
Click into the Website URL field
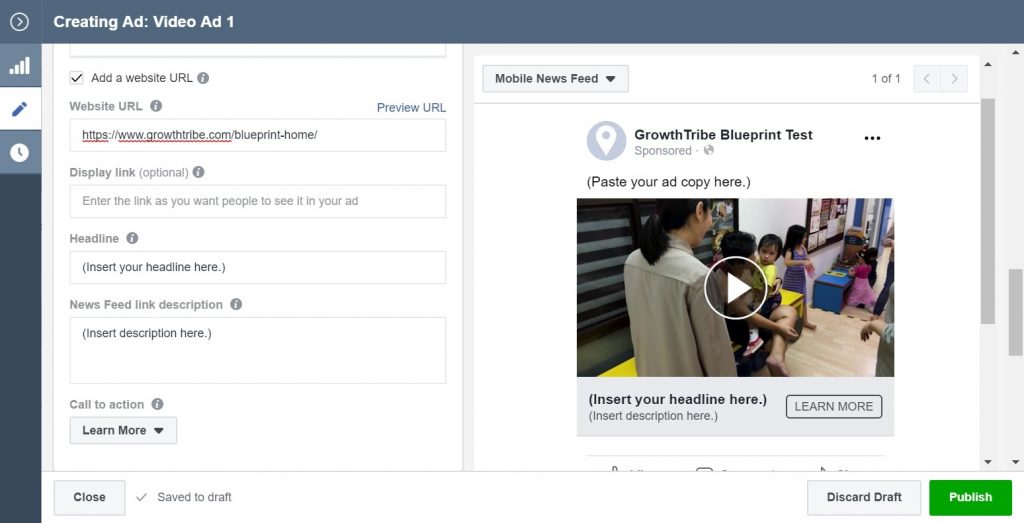[x=257, y=135]
